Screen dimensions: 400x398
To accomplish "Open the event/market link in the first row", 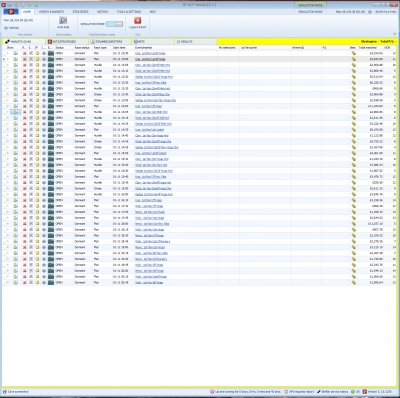I will (x=150, y=53).
